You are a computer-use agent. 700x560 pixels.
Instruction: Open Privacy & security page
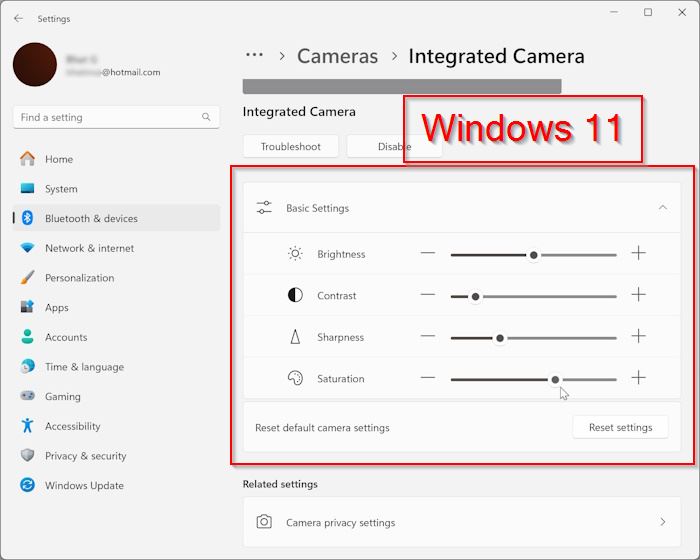pyautogui.click(x=116, y=456)
